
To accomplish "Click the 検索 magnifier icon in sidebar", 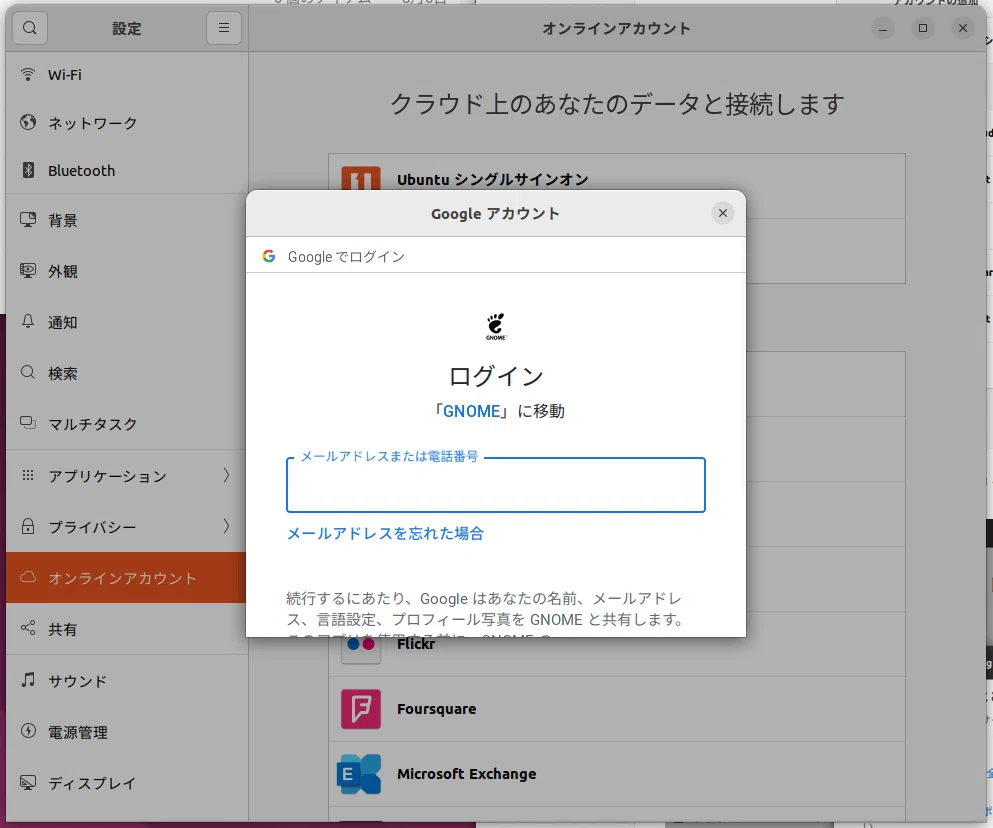I will [28, 373].
